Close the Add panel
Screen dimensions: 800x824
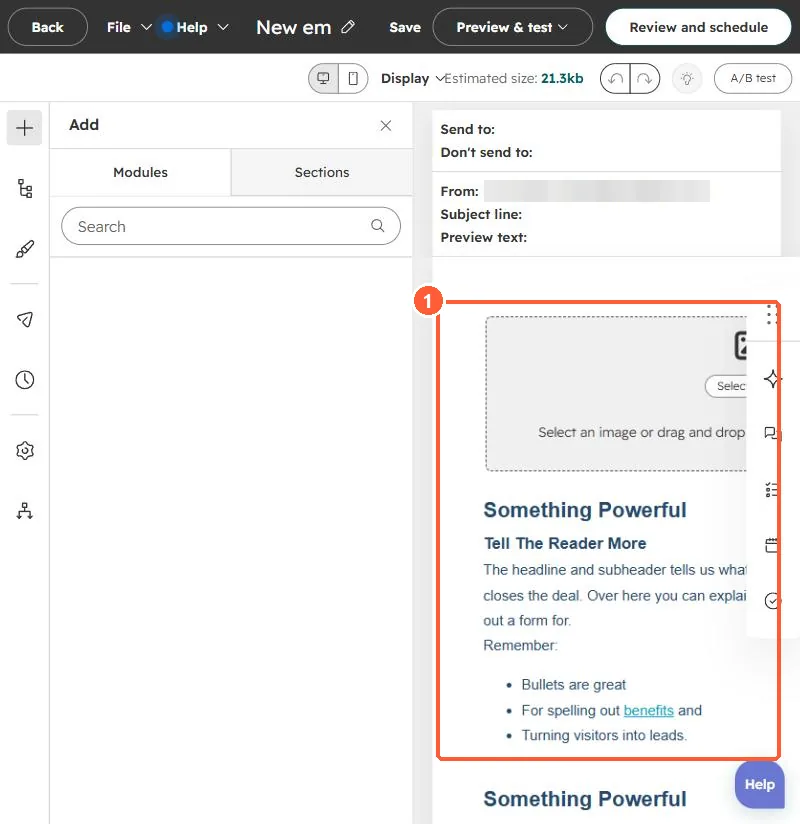tap(386, 126)
